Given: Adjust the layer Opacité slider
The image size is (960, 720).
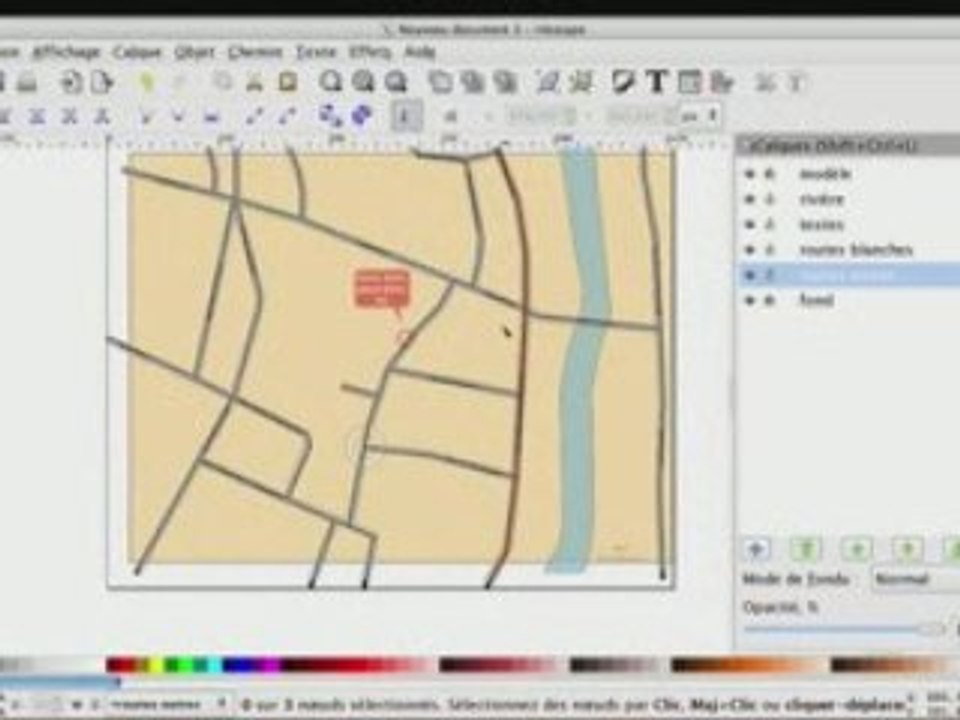Looking at the screenshot, I should tap(845, 629).
